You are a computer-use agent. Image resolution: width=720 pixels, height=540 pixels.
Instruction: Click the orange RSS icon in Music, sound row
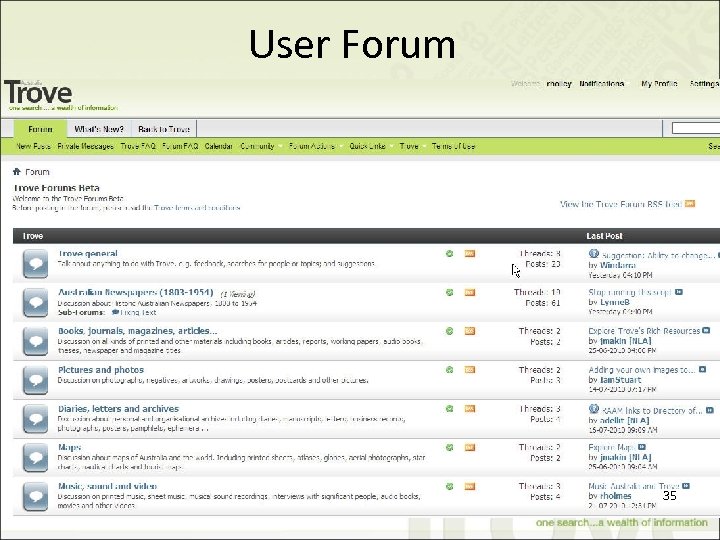pos(470,486)
